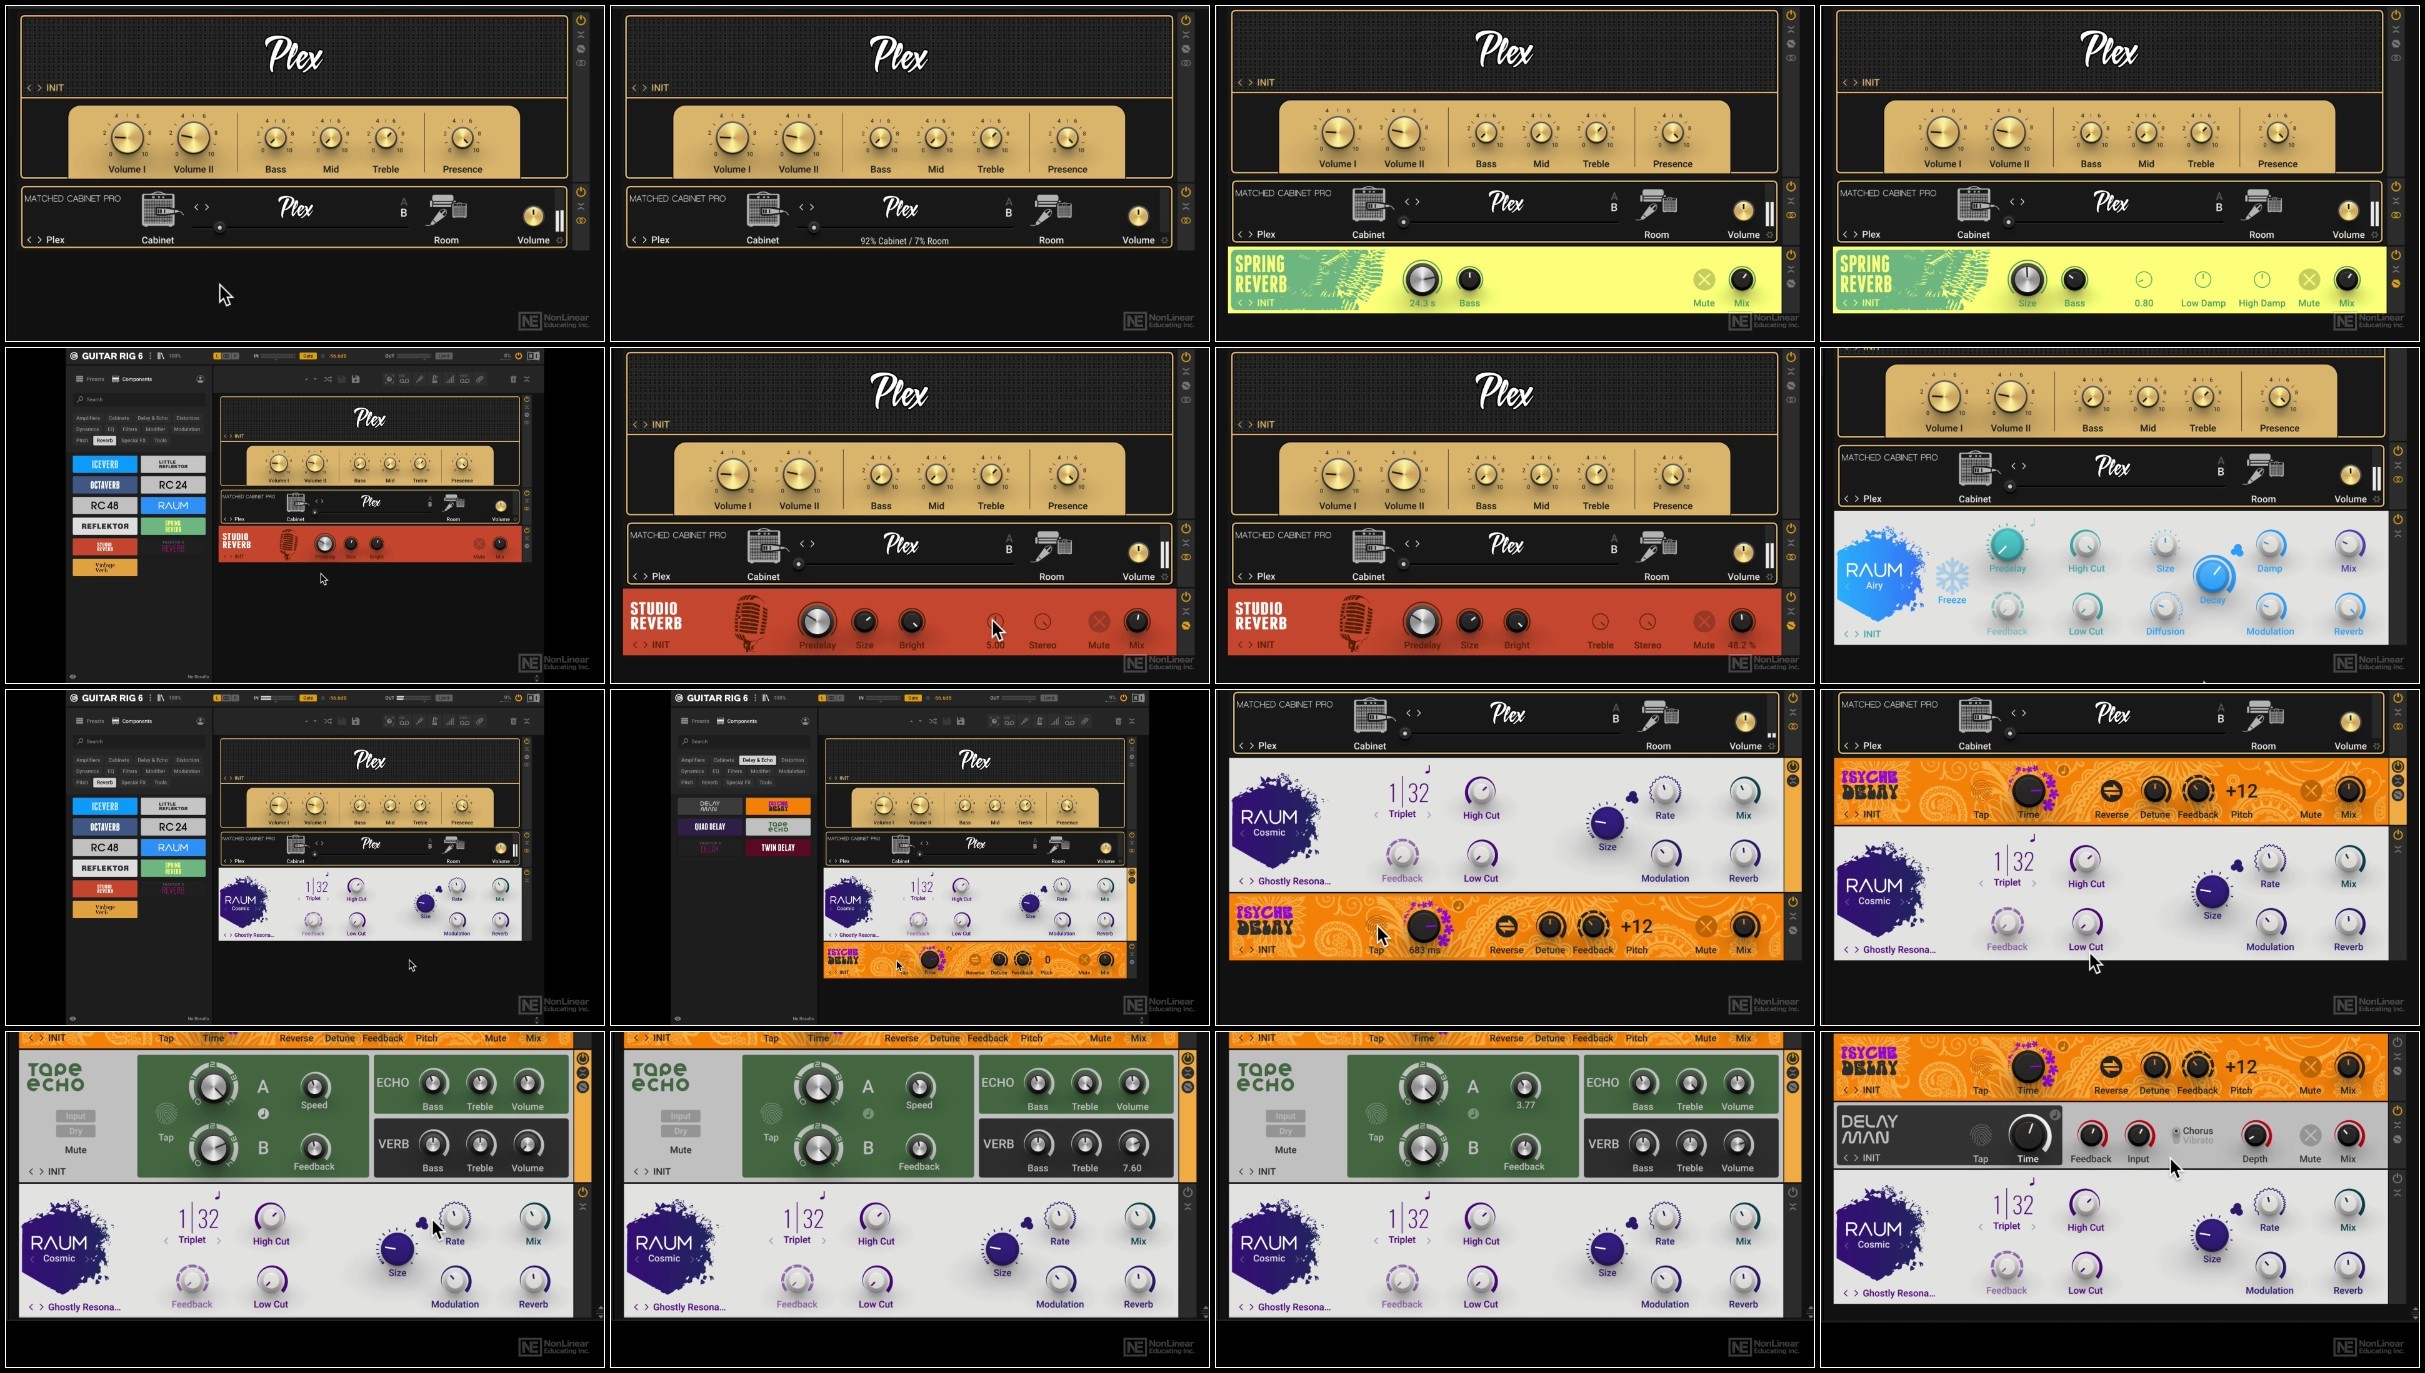The width and height of the screenshot is (2425, 1373).
Task: Click the Tap fingerprint icon on Delay Man
Action: (1980, 1134)
